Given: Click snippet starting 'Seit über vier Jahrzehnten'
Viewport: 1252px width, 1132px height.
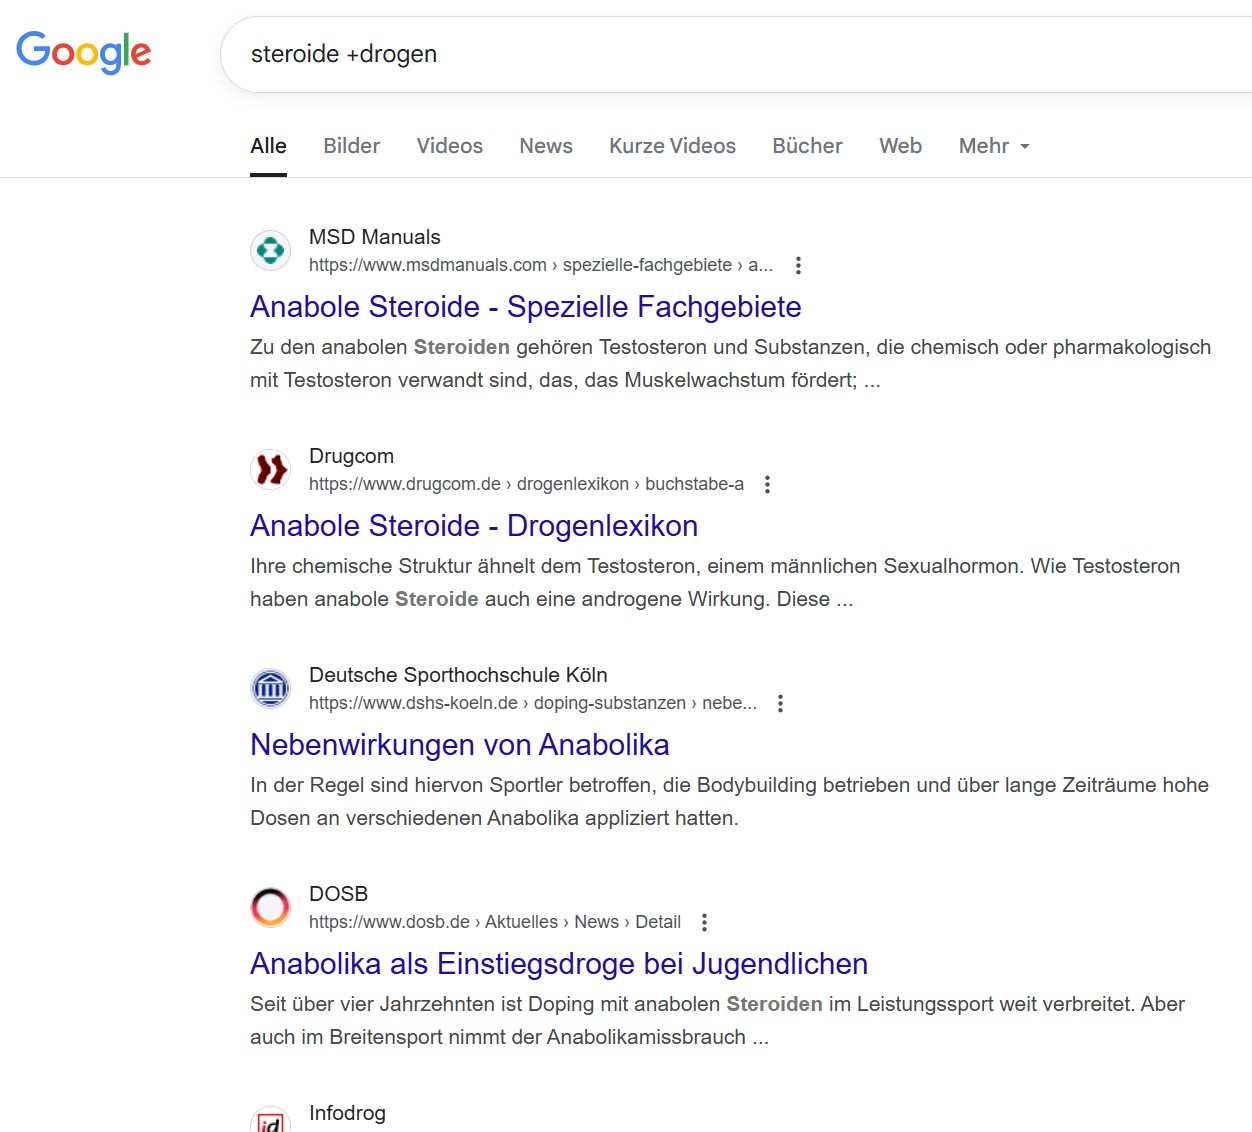Looking at the screenshot, I should 717,1021.
